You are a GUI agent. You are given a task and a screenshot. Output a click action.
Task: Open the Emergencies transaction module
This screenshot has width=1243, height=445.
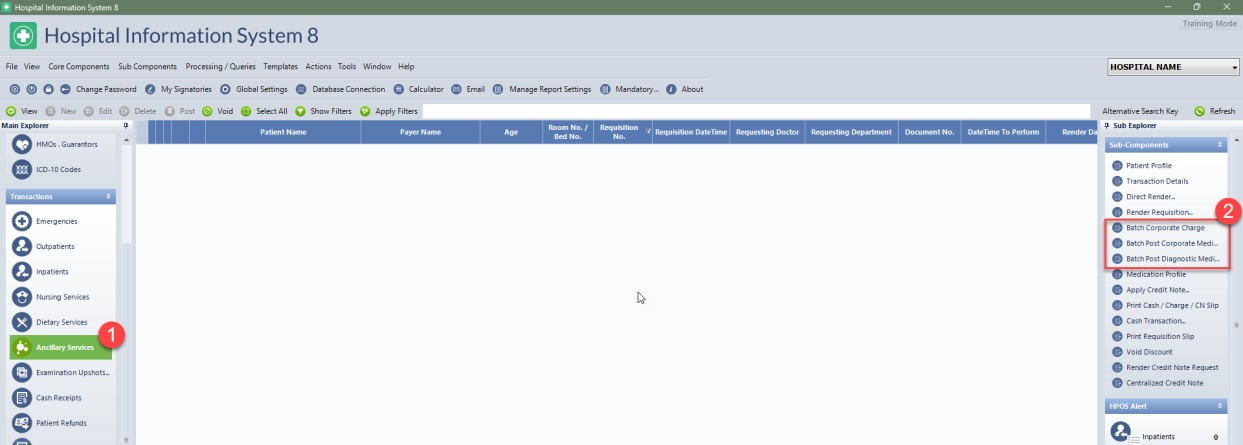(22, 221)
